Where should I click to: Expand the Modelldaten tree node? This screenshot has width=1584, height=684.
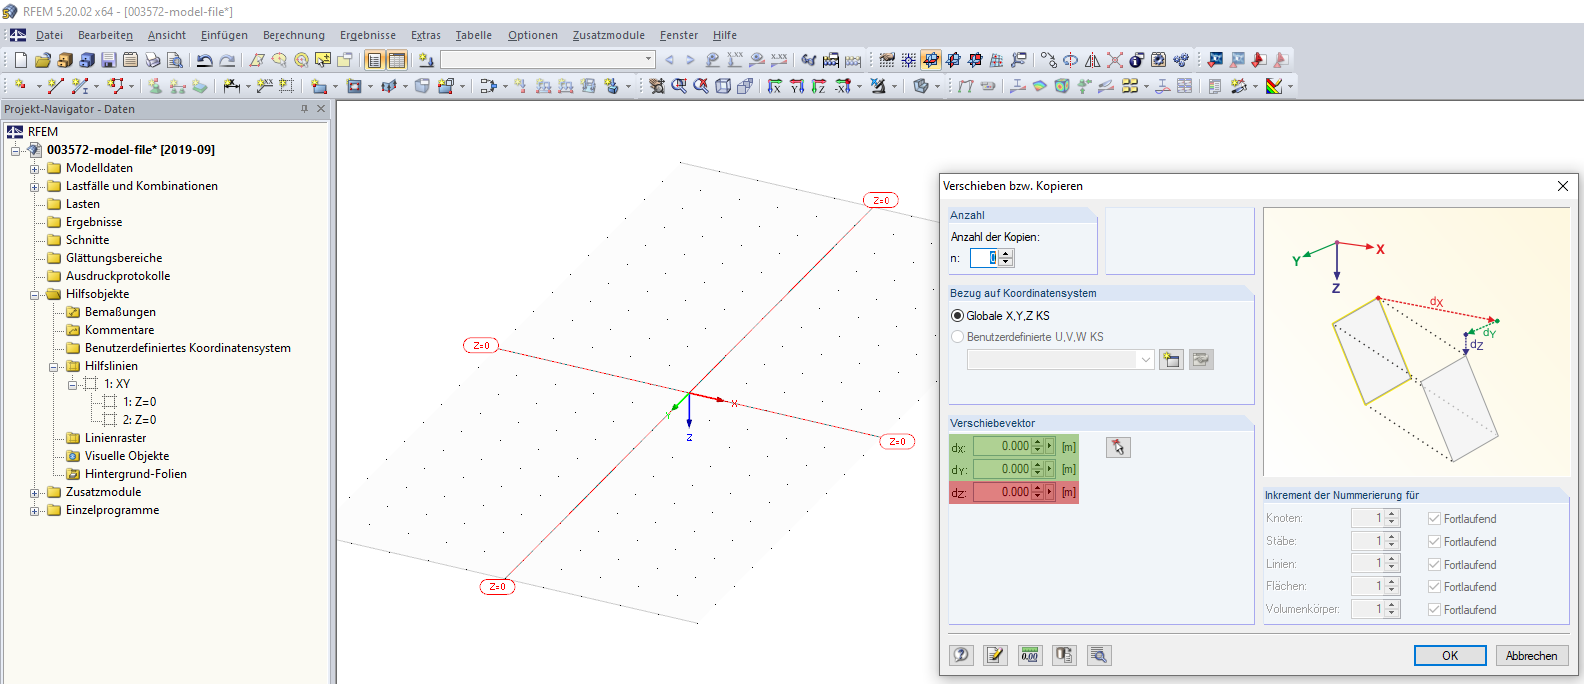34,168
